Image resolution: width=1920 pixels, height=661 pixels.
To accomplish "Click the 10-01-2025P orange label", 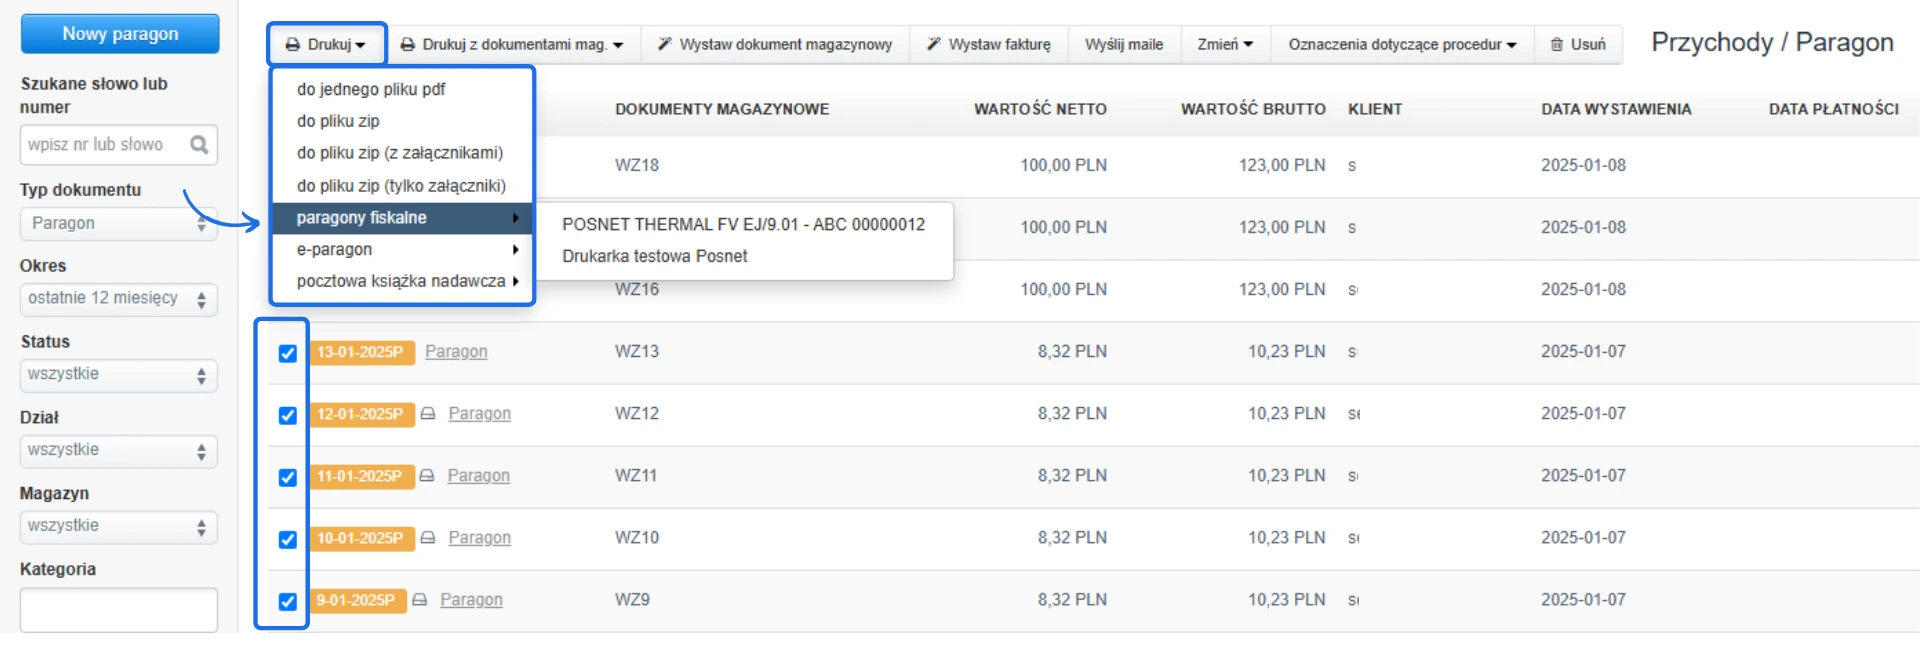I will tap(360, 538).
